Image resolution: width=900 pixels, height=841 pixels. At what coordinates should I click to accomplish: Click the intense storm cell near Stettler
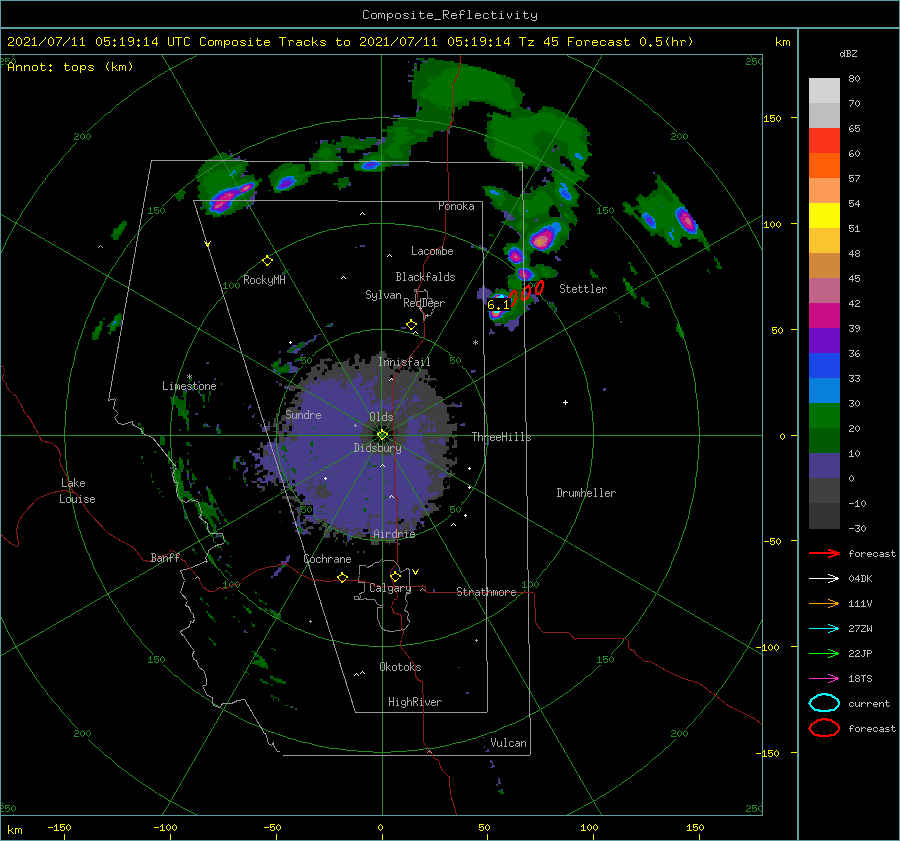pos(542,238)
